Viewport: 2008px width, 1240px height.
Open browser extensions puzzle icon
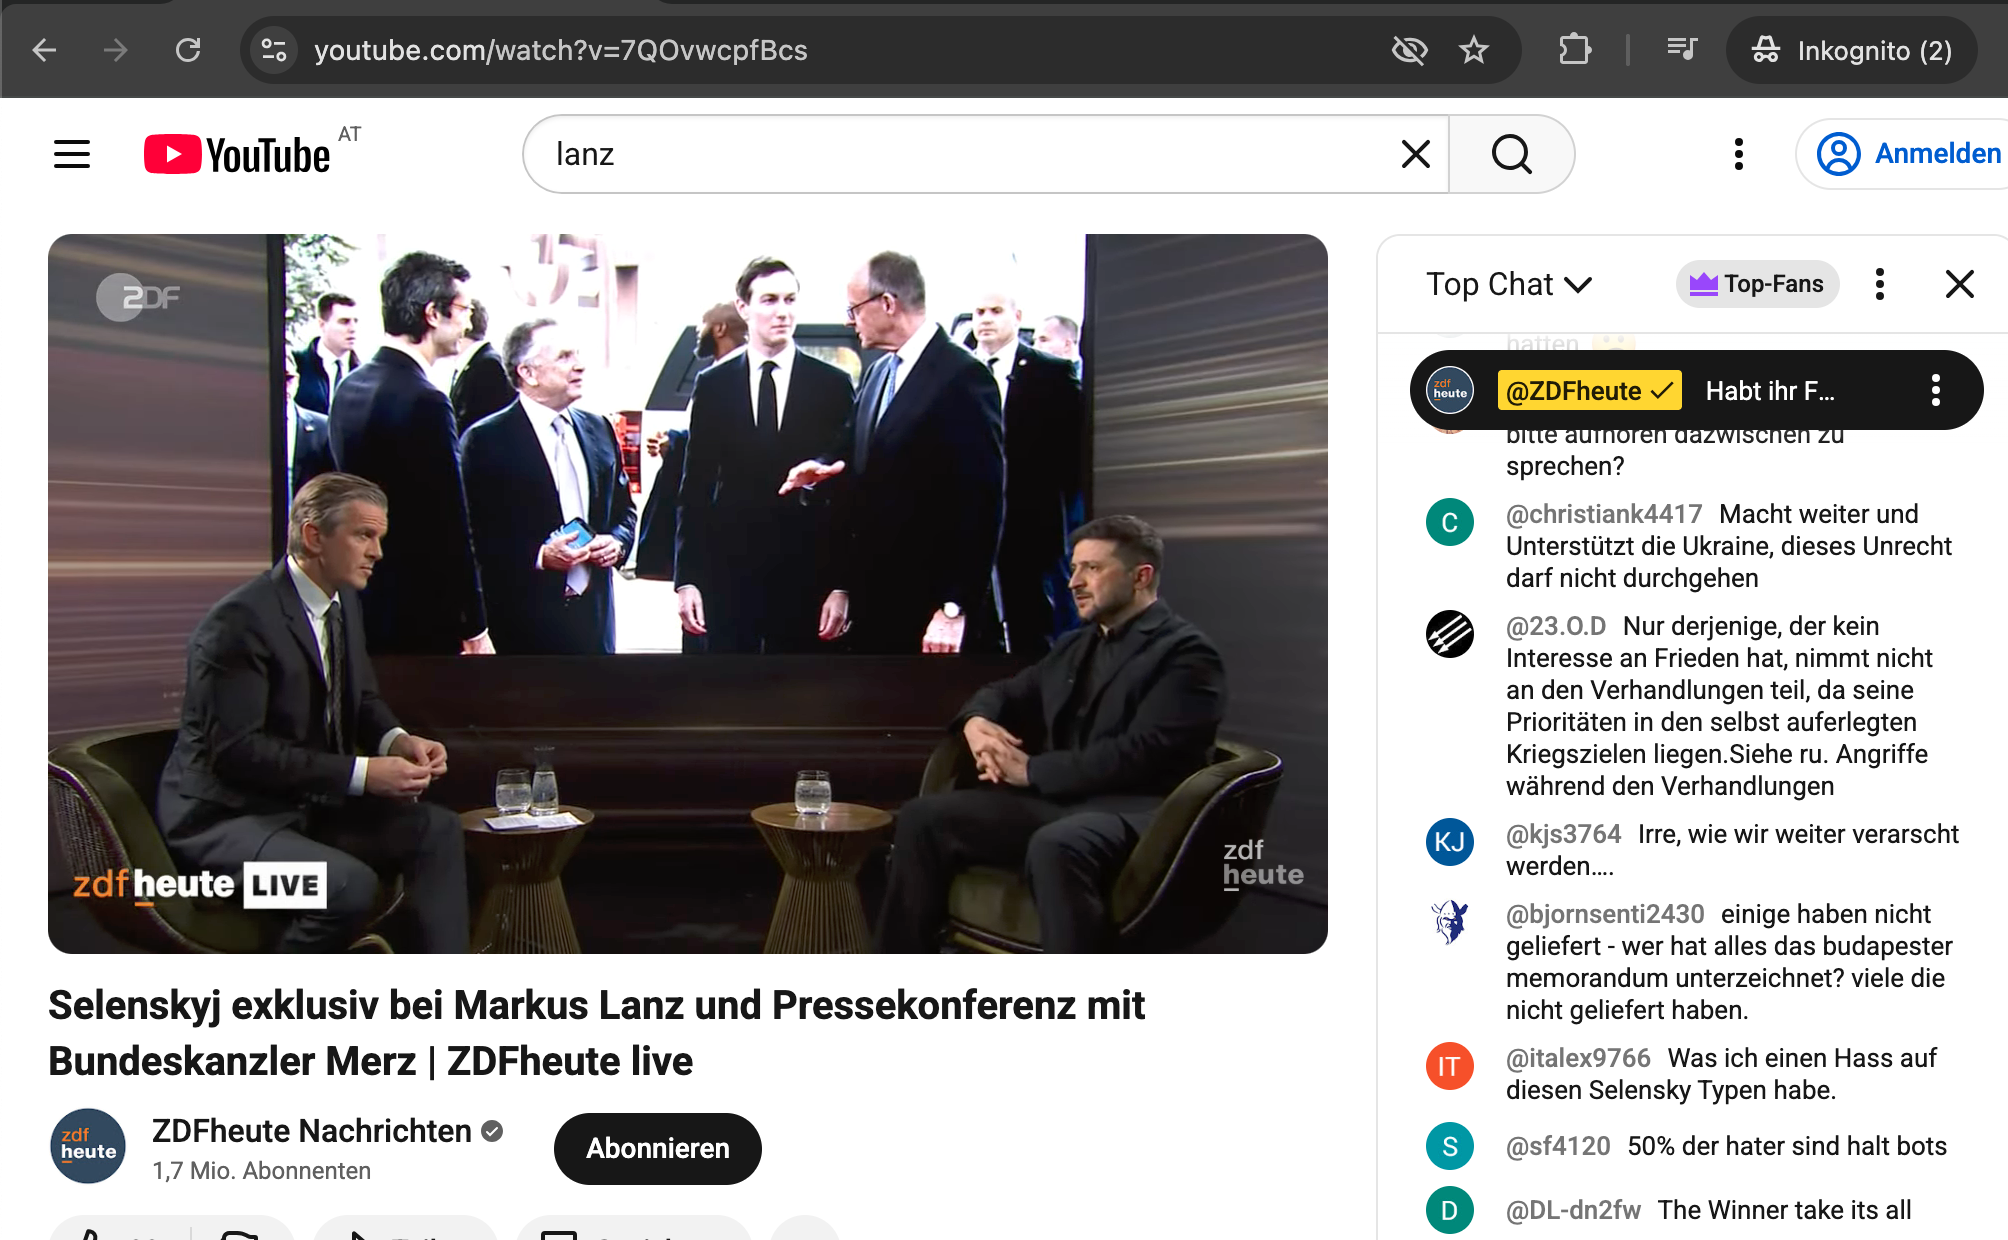pos(1575,50)
